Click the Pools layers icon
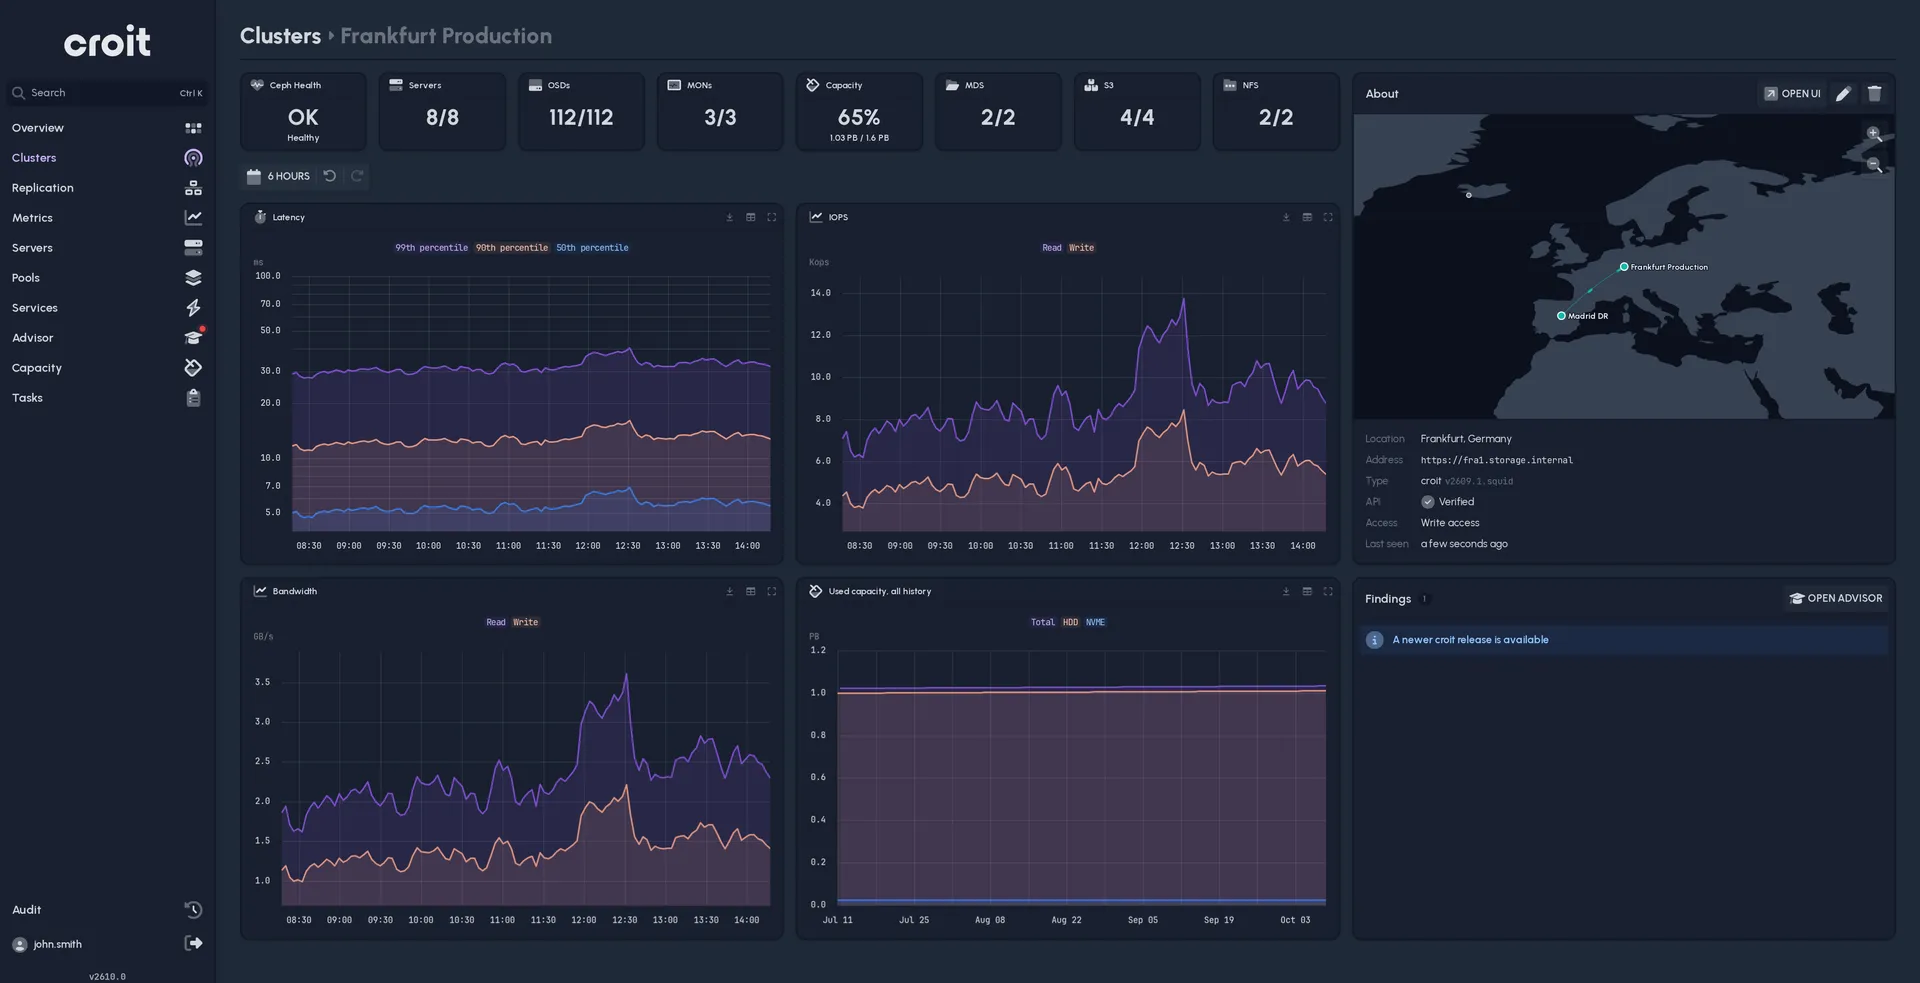The image size is (1920, 983). pyautogui.click(x=193, y=278)
